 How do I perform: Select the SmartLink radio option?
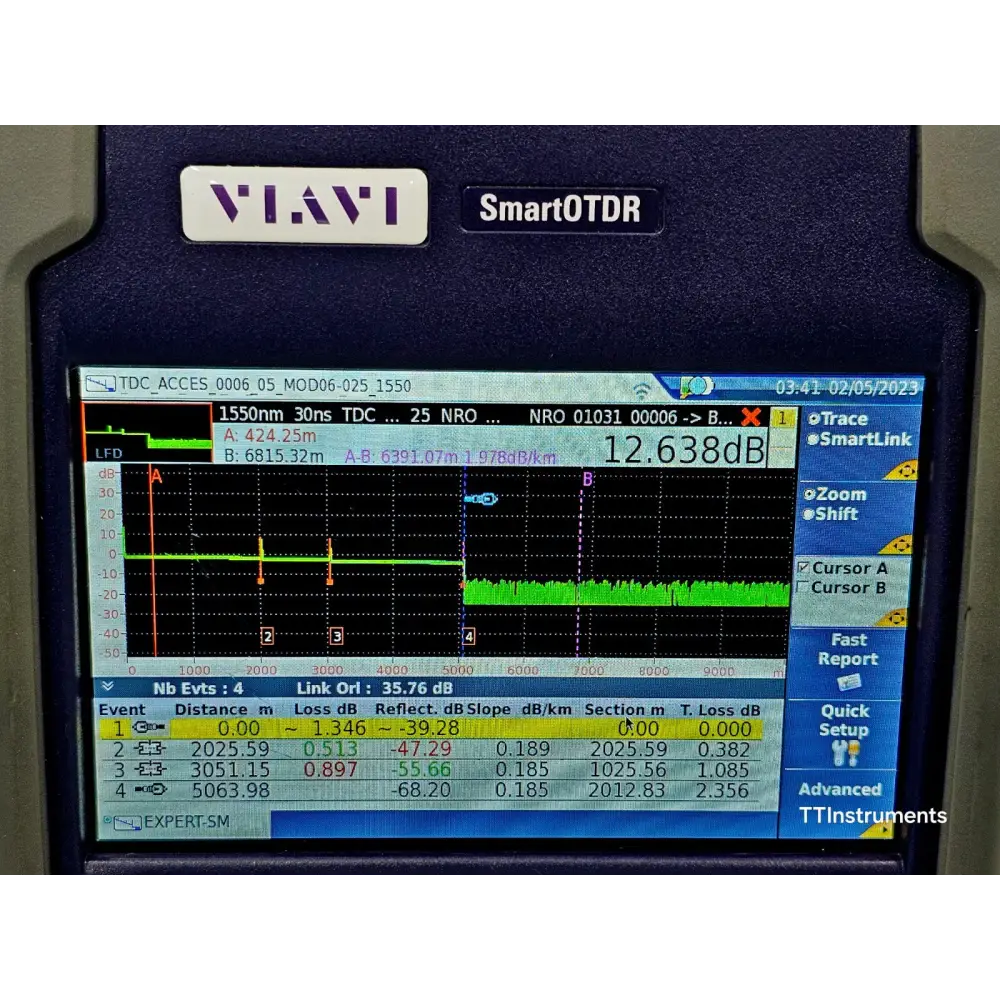click(858, 439)
